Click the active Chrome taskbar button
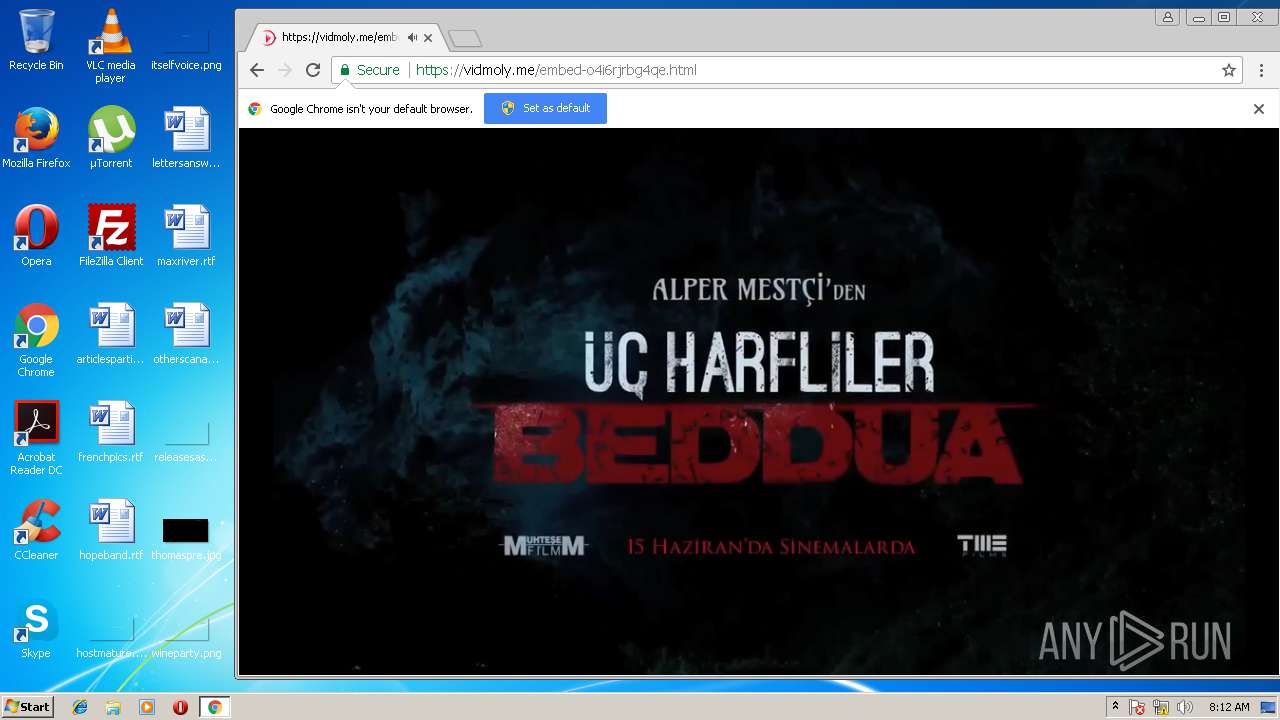This screenshot has width=1280, height=720. point(214,707)
